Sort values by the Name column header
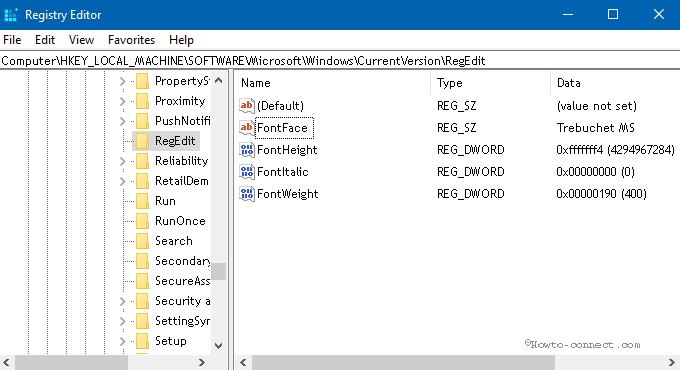 click(332, 83)
